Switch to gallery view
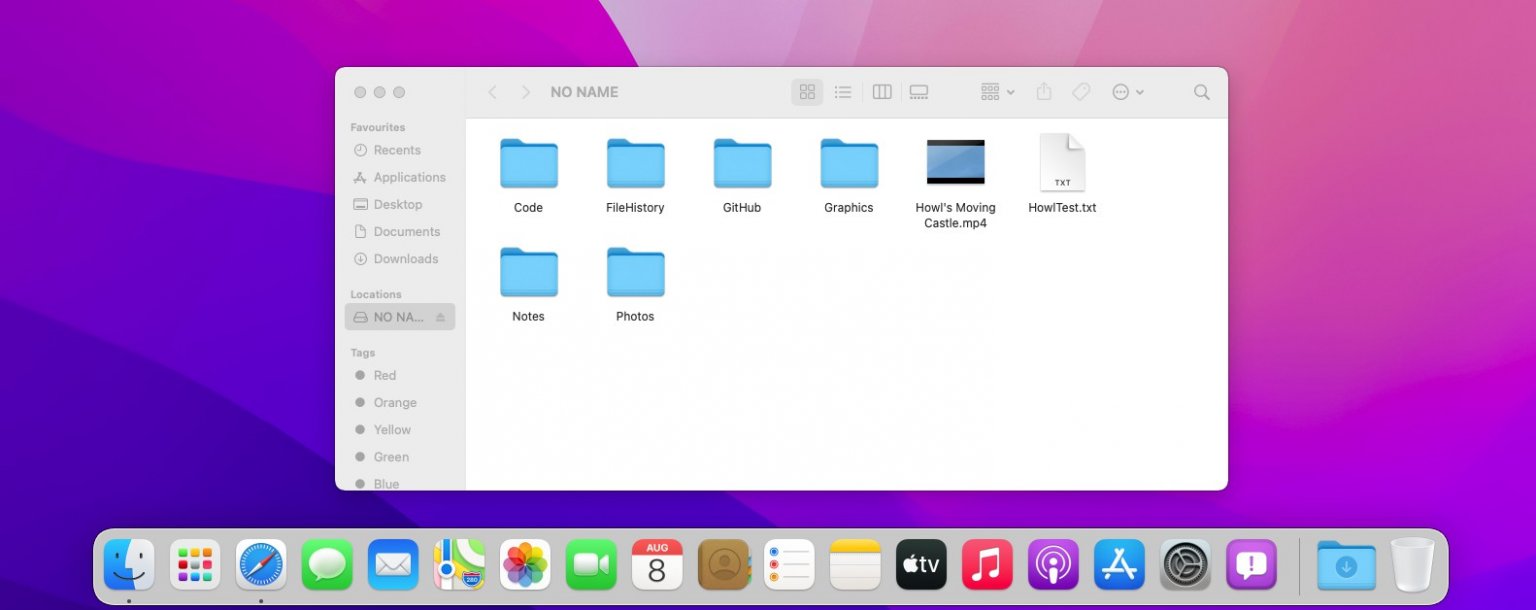1536x610 pixels. tap(919, 91)
